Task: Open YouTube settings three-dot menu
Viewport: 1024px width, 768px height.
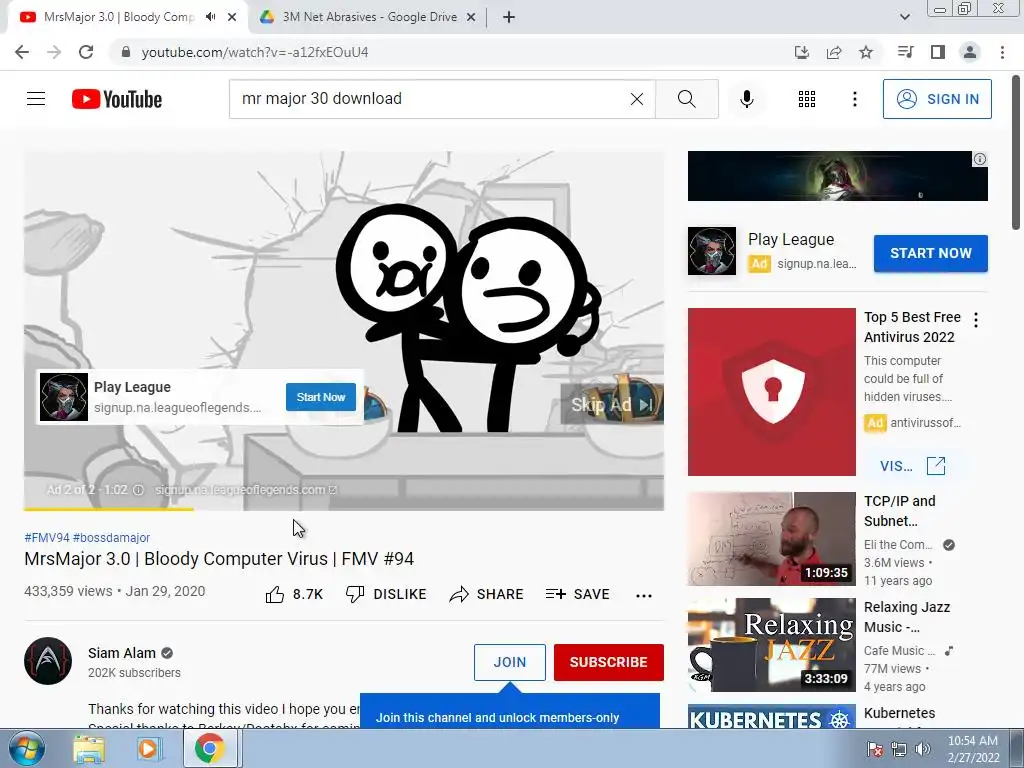Action: click(854, 99)
